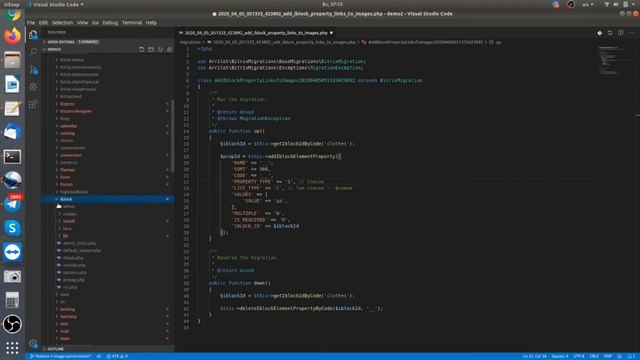Click the UTF-8 encoding in status bar
Image resolution: width=640 pixels, height=360 pixels.
(579, 356)
